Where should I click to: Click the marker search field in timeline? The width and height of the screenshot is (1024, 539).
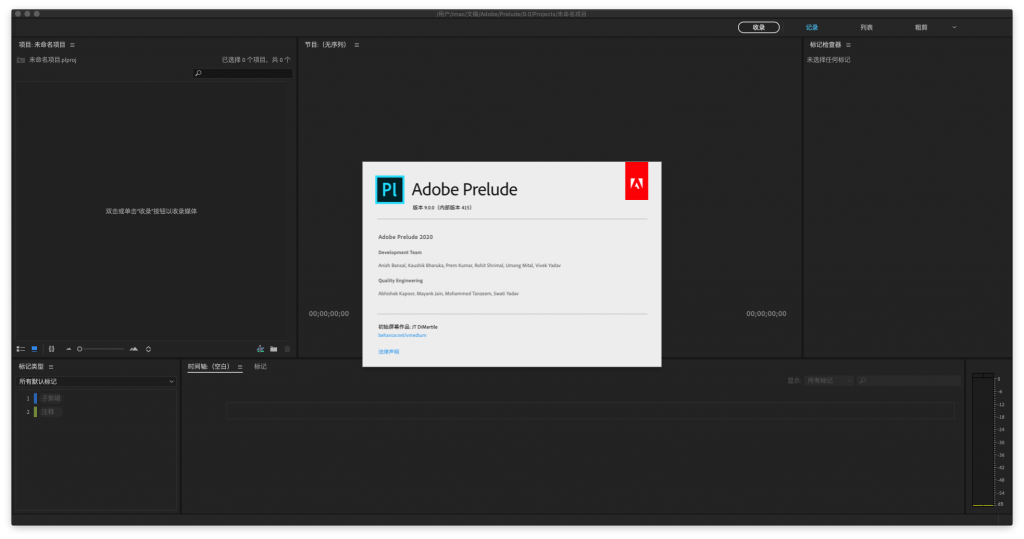tap(909, 381)
